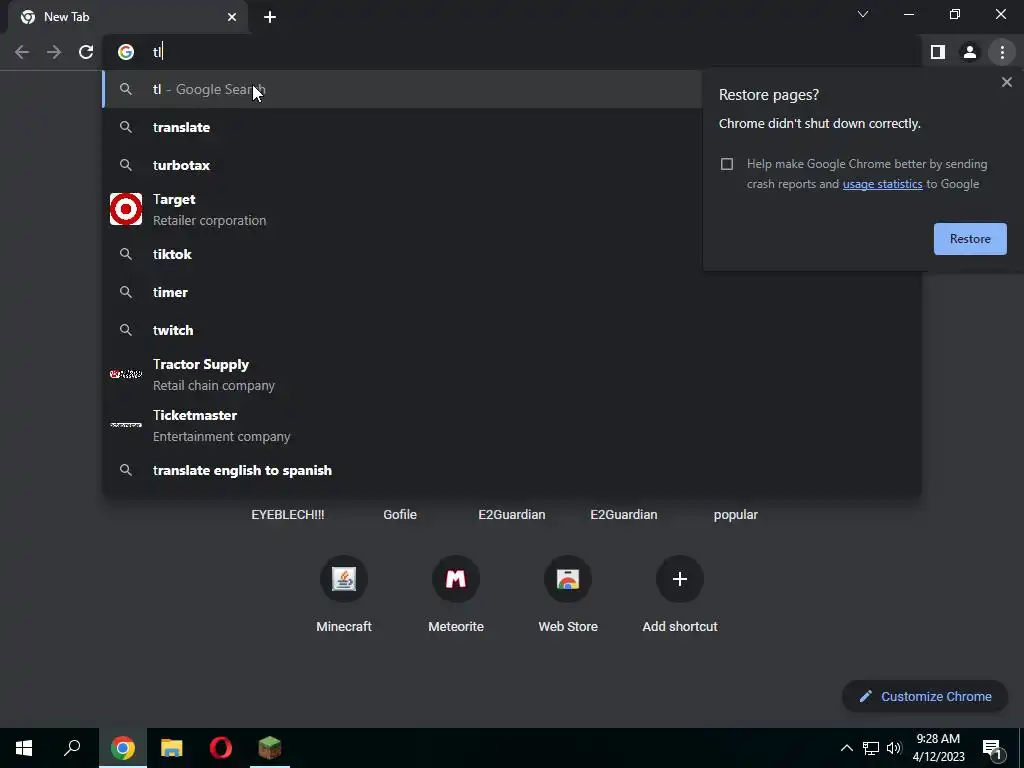
Task: Open the Windows Start menu
Action: point(24,748)
